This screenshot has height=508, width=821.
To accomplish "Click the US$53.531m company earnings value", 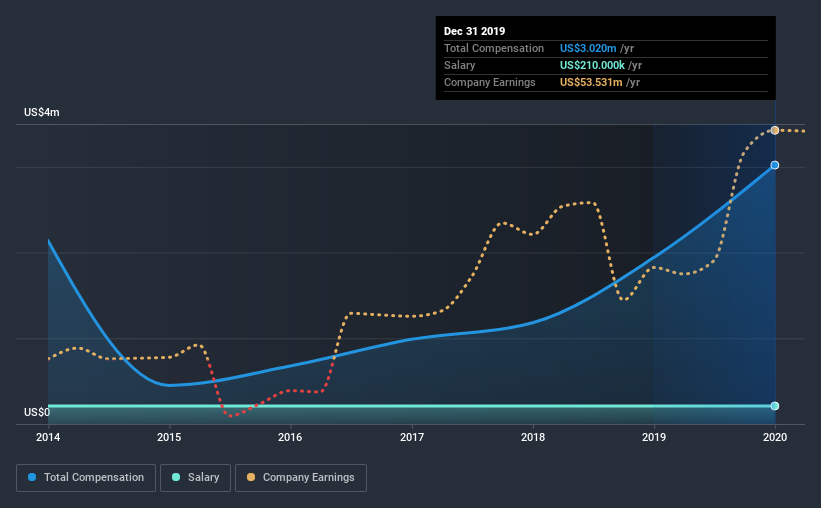I will 591,82.
